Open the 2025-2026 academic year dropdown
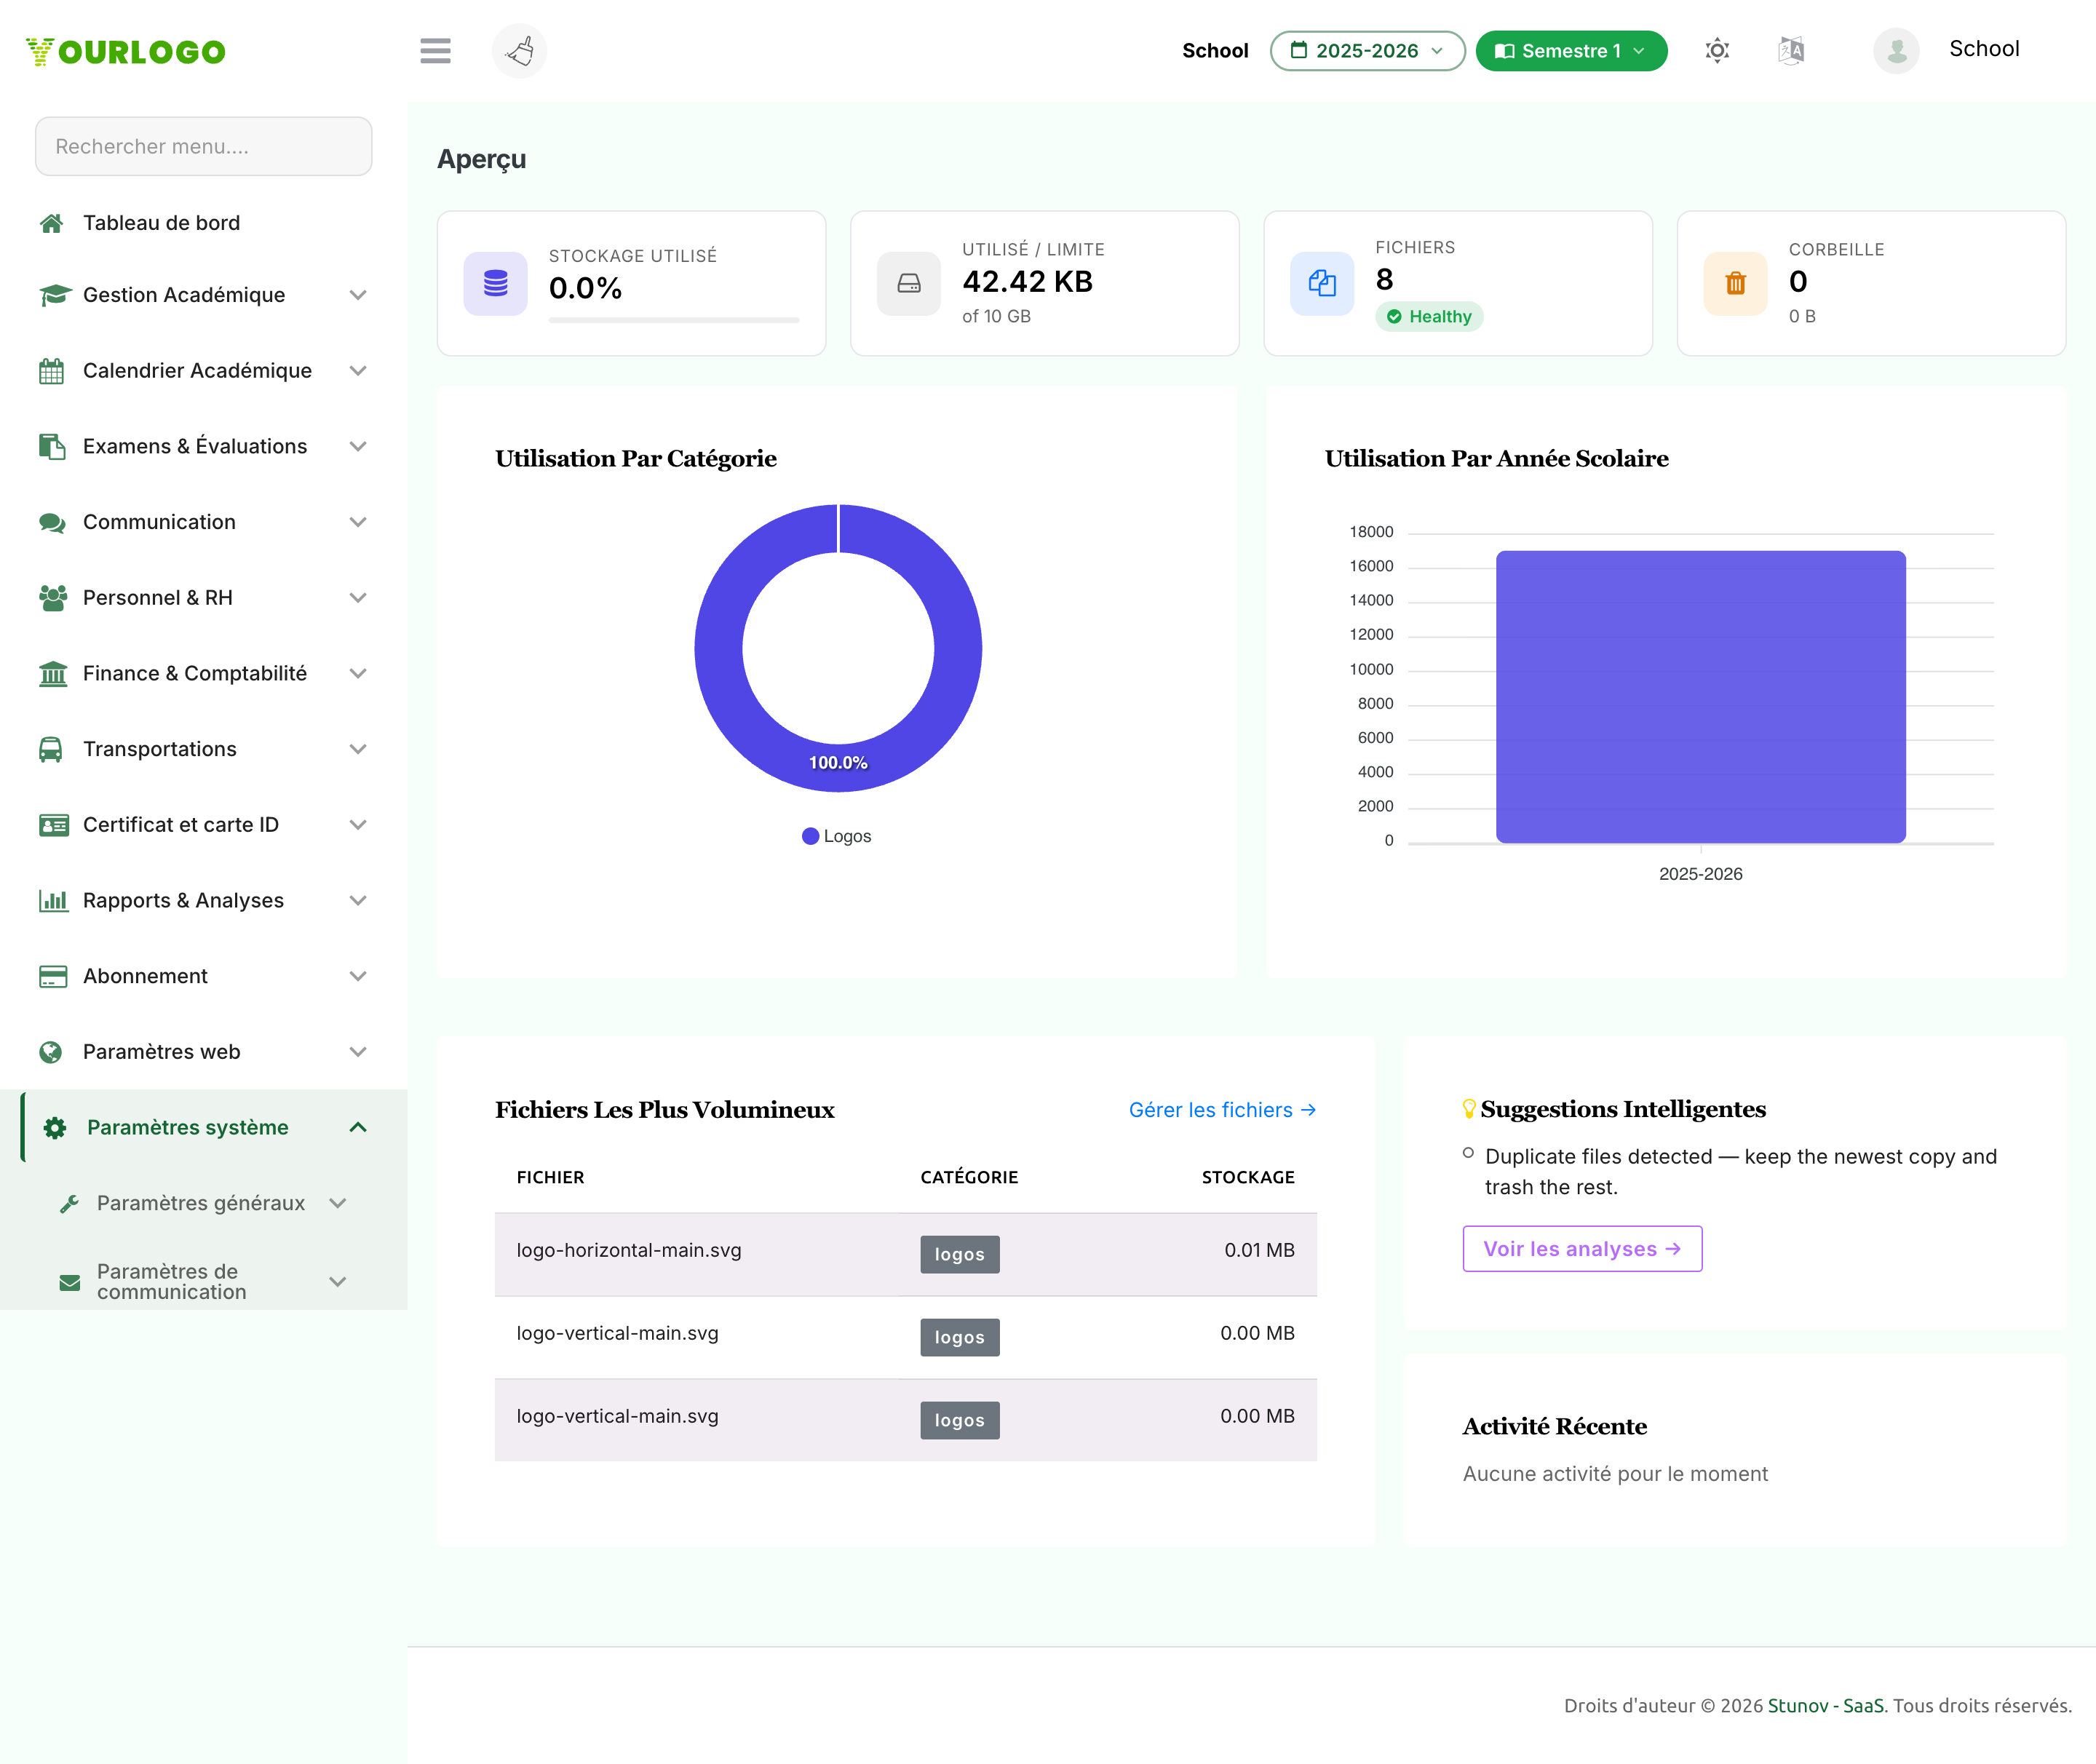The width and height of the screenshot is (2096, 1764). click(1367, 51)
